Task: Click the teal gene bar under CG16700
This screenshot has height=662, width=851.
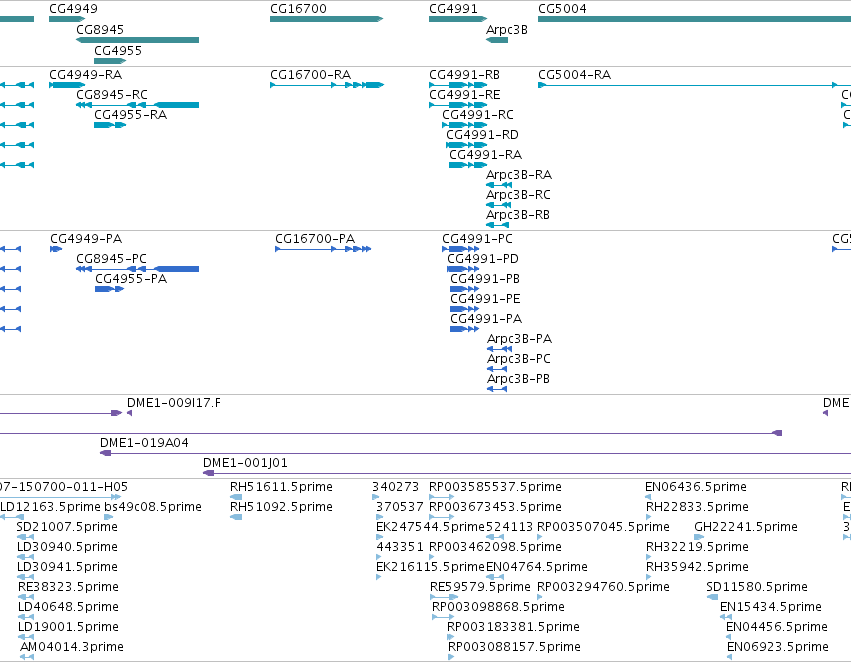Action: [327, 19]
